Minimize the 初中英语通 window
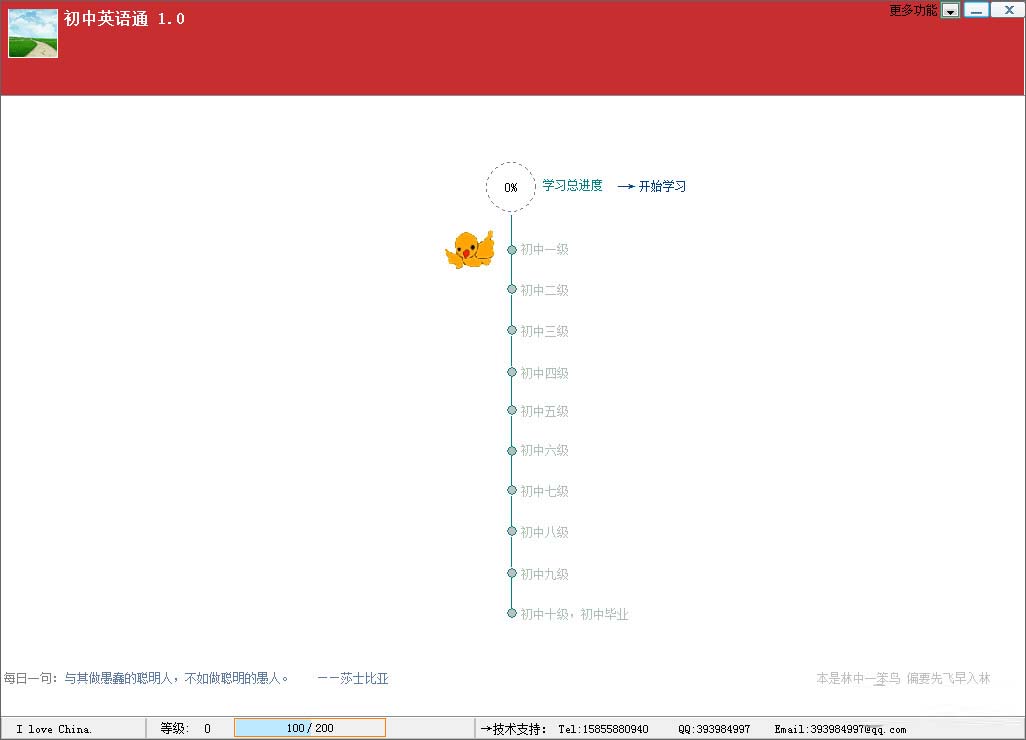The image size is (1026, 740). 976,10
